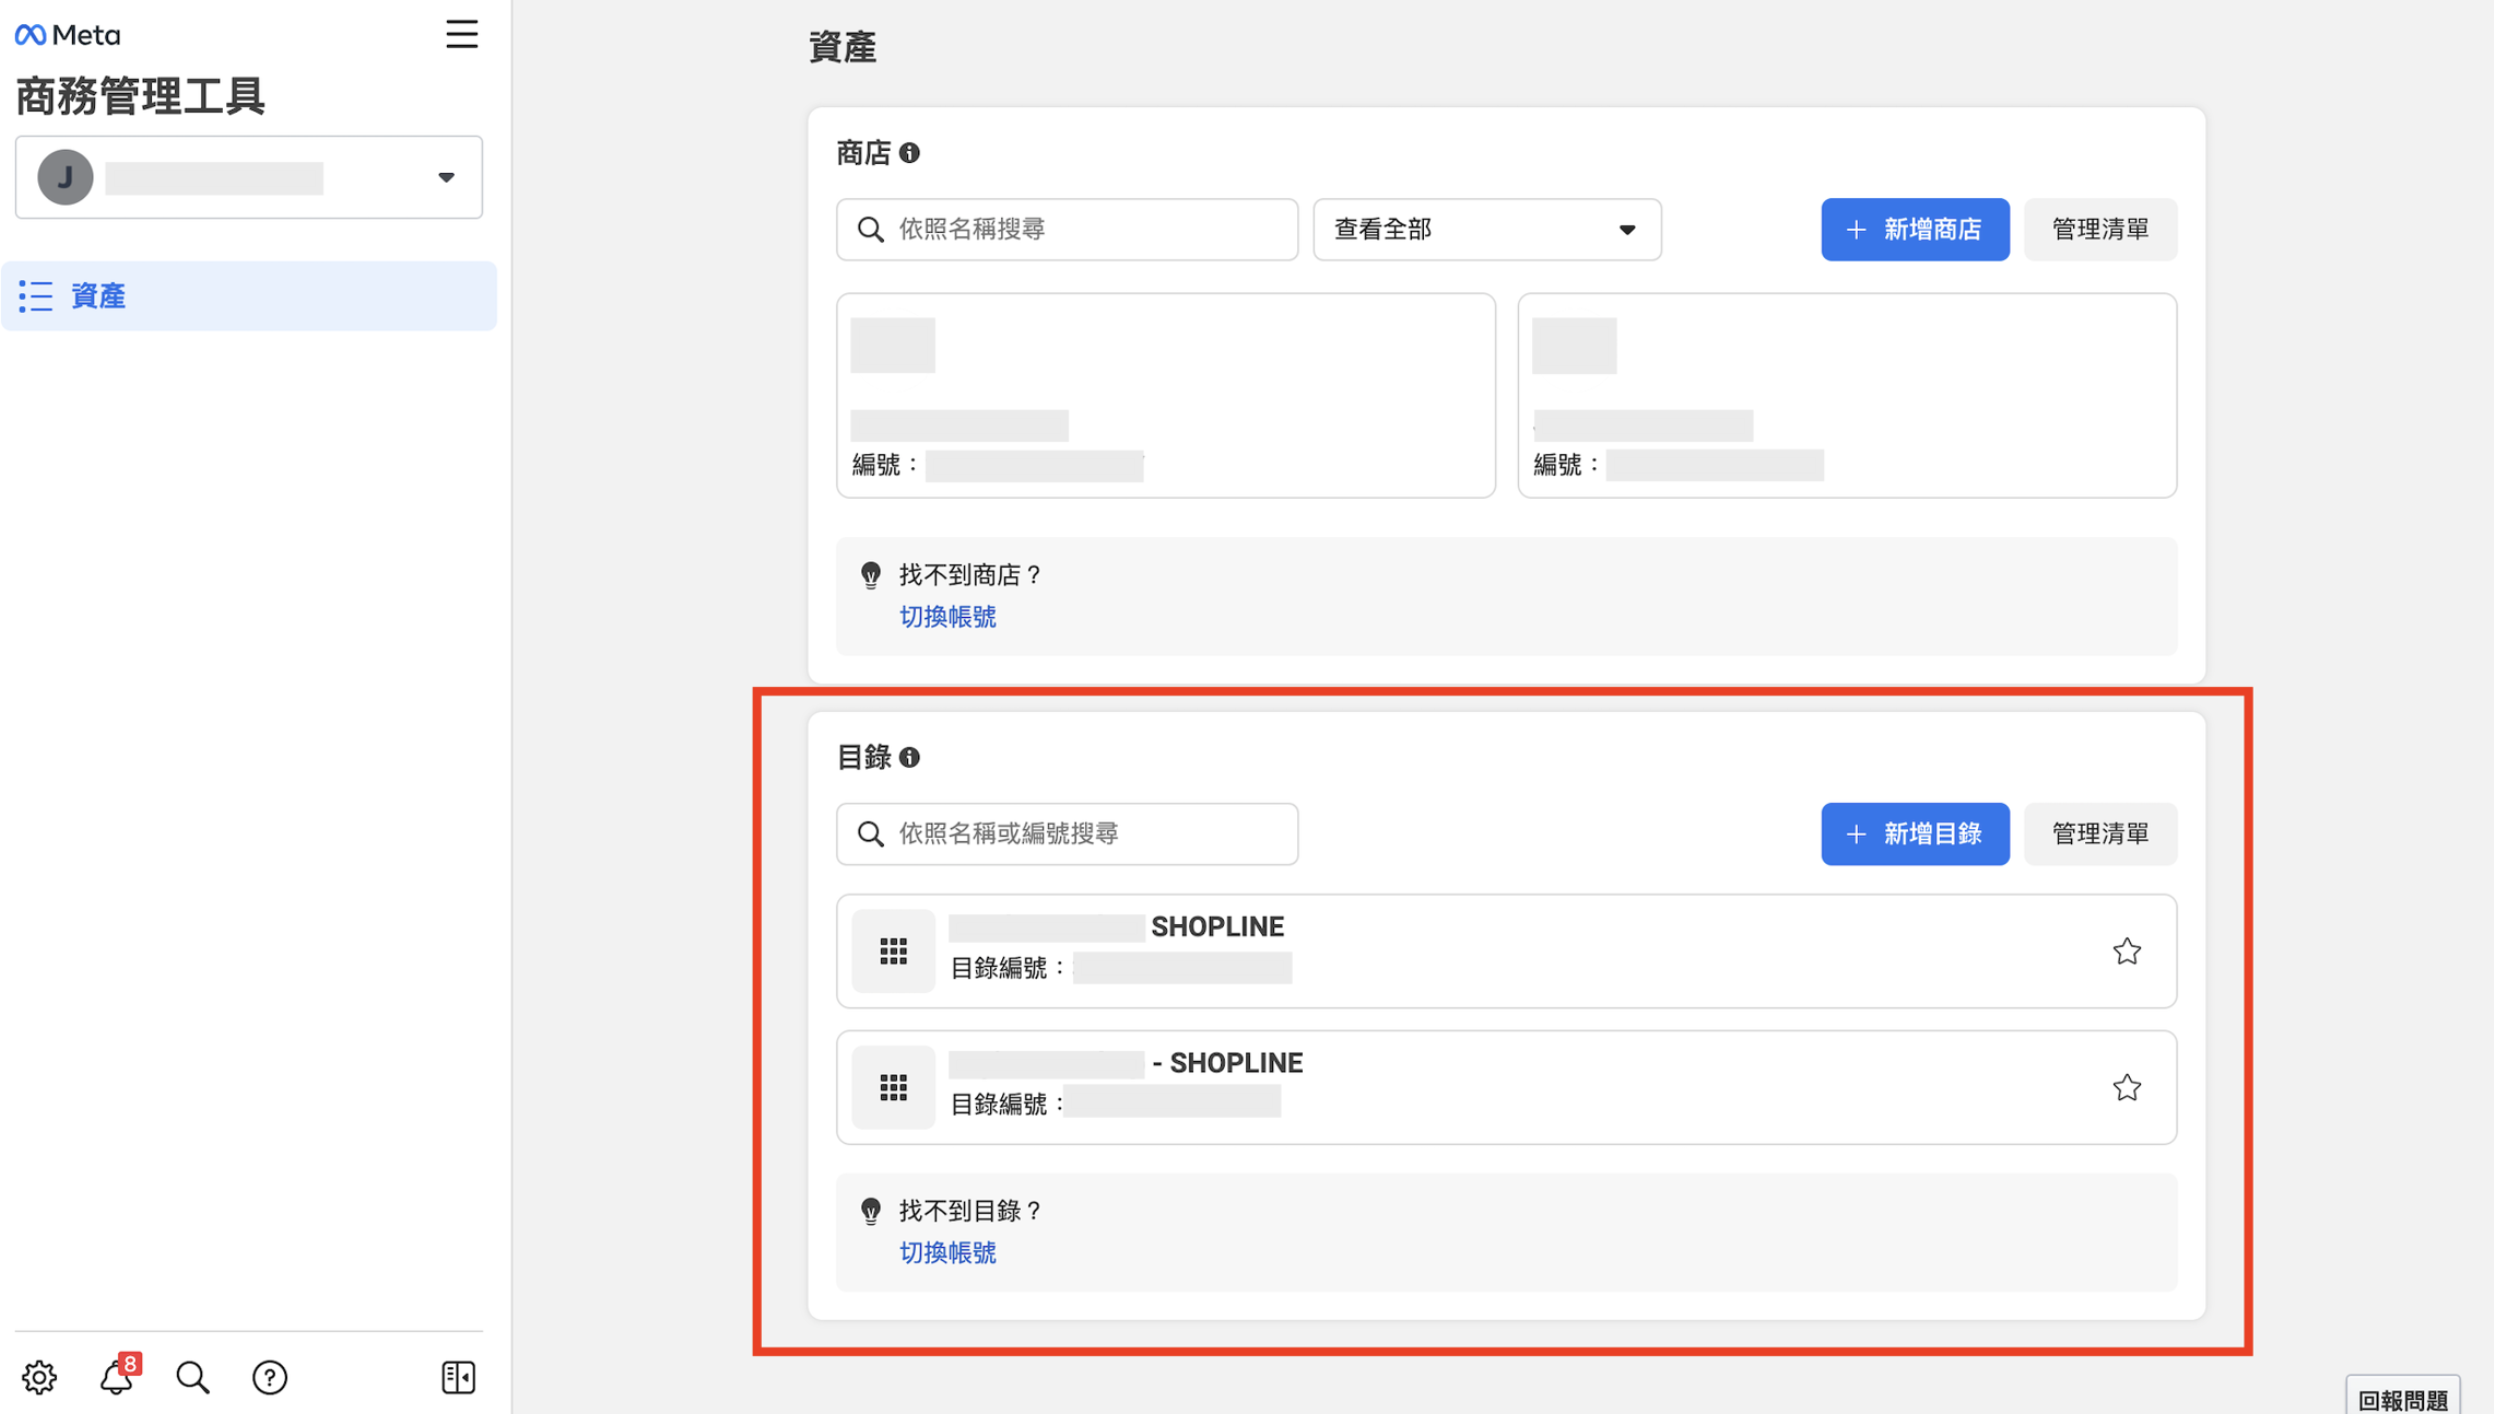Click 切換帳號 link under 找不到目錄
The height and width of the screenshot is (1414, 2494).
(947, 1253)
